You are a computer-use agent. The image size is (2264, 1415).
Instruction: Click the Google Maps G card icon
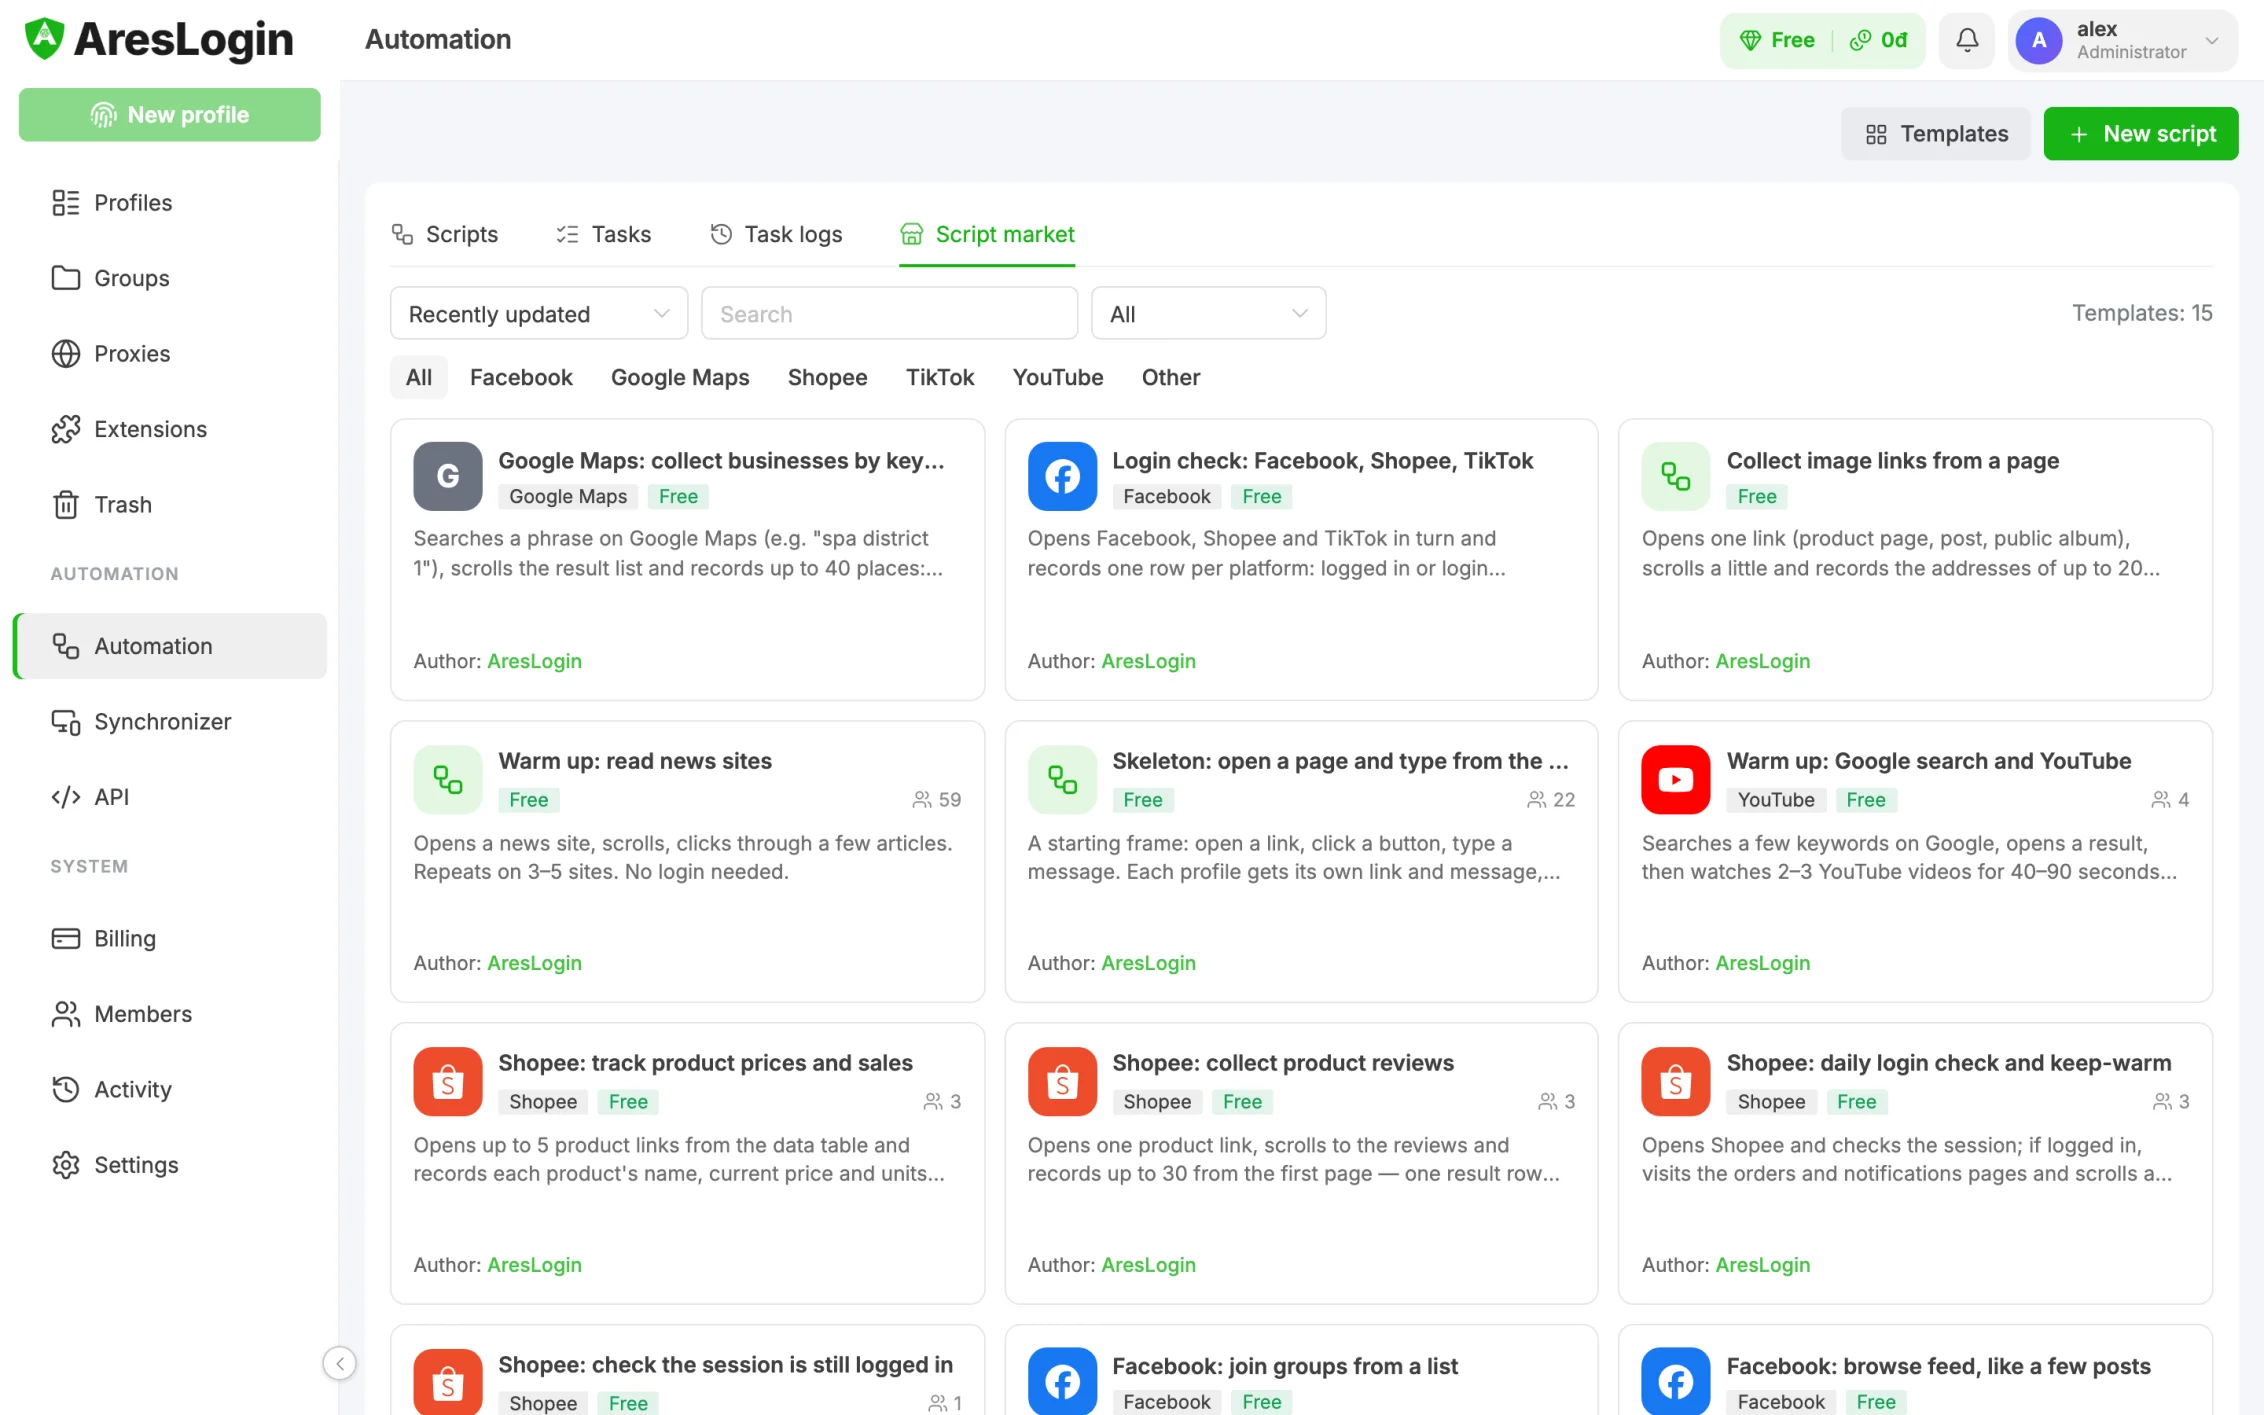pyautogui.click(x=448, y=477)
